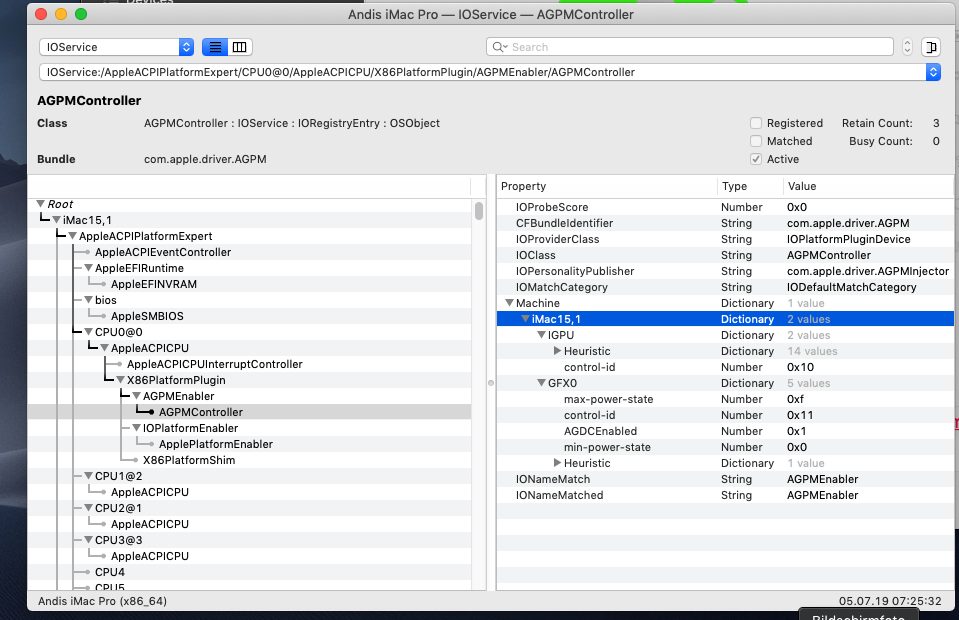Select the IOPersonalityPublisher property row

(725, 271)
